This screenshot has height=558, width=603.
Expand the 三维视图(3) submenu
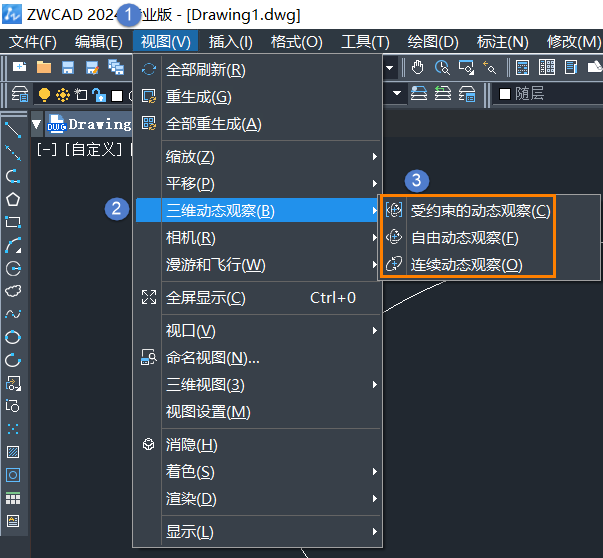(x=258, y=385)
